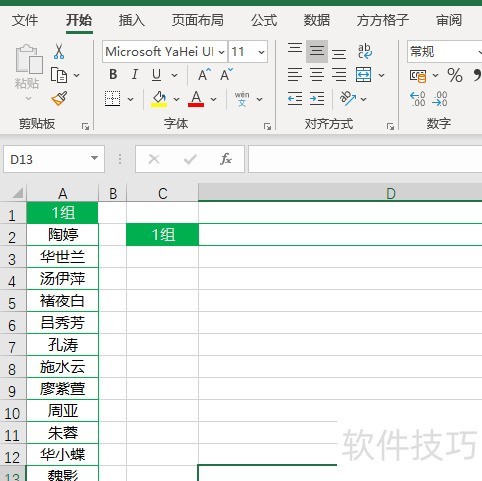This screenshot has width=482, height=481.
Task: Apply red font color
Action: click(196, 99)
